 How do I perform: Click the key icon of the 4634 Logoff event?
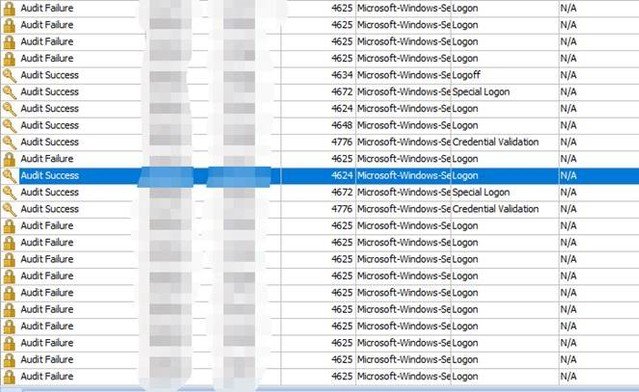click(x=9, y=75)
